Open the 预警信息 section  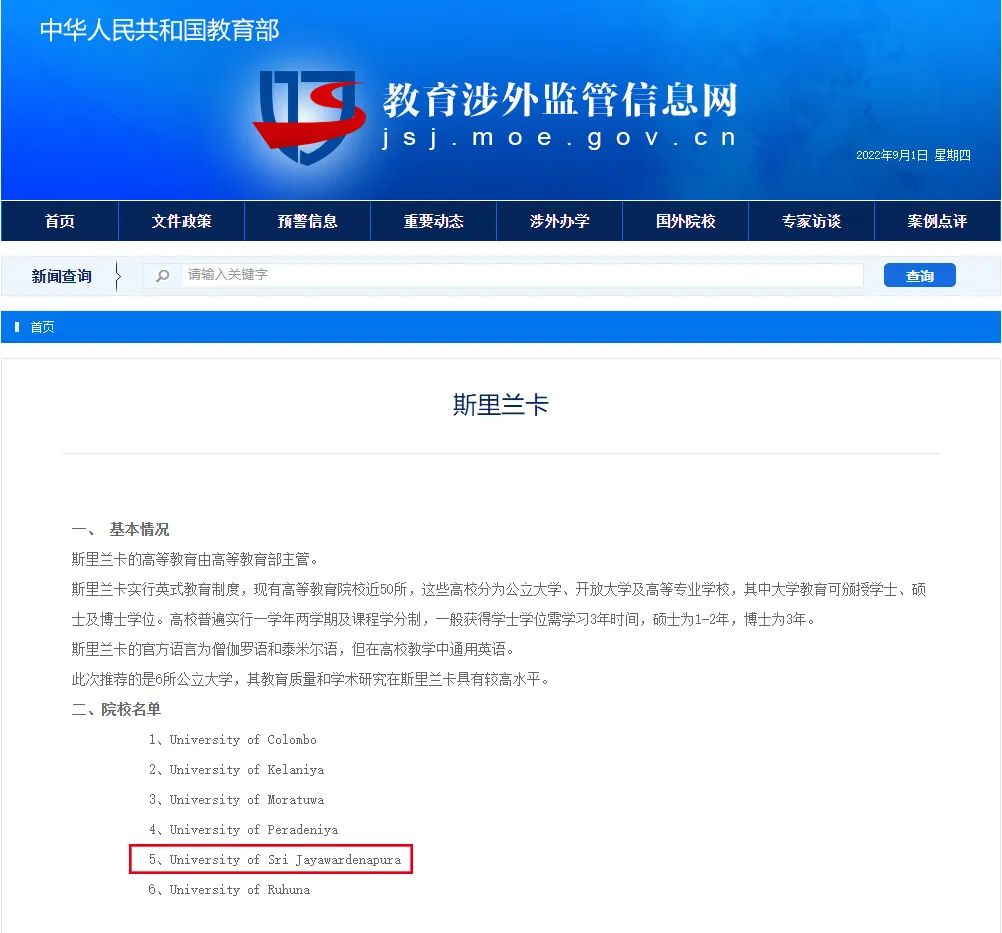(x=307, y=220)
